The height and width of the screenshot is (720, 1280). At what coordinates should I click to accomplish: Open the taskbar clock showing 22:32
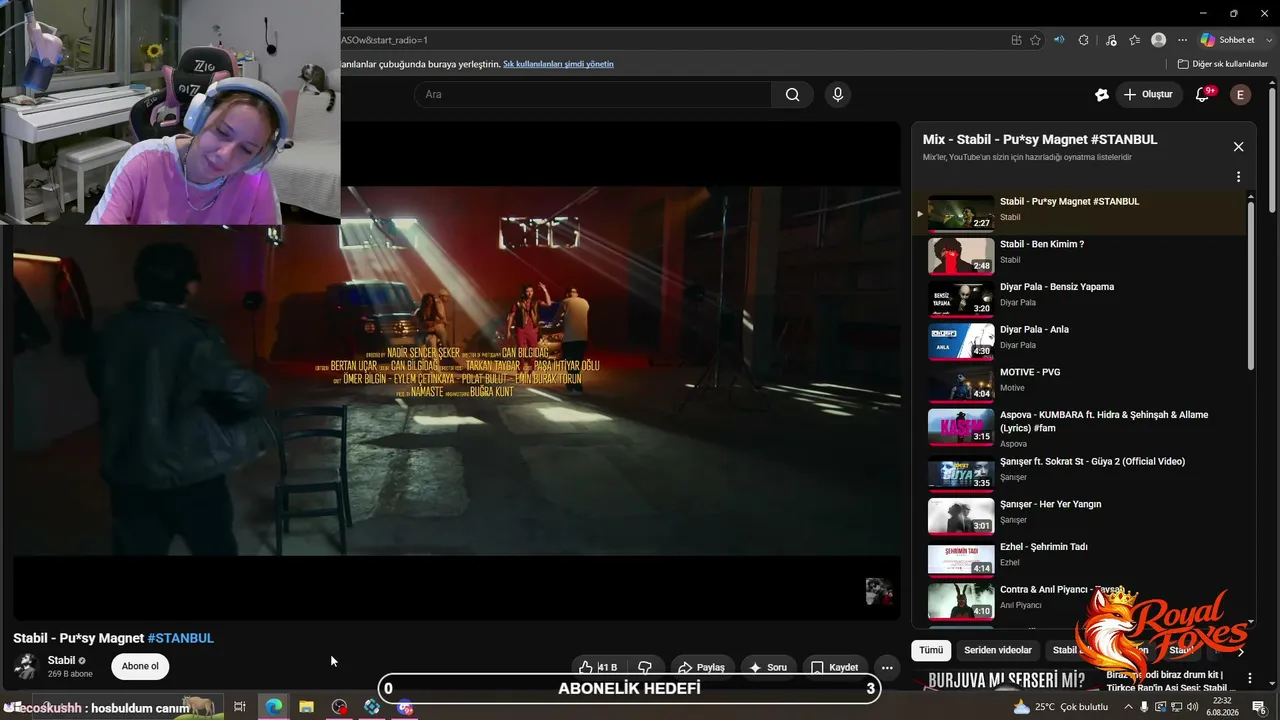click(1222, 707)
